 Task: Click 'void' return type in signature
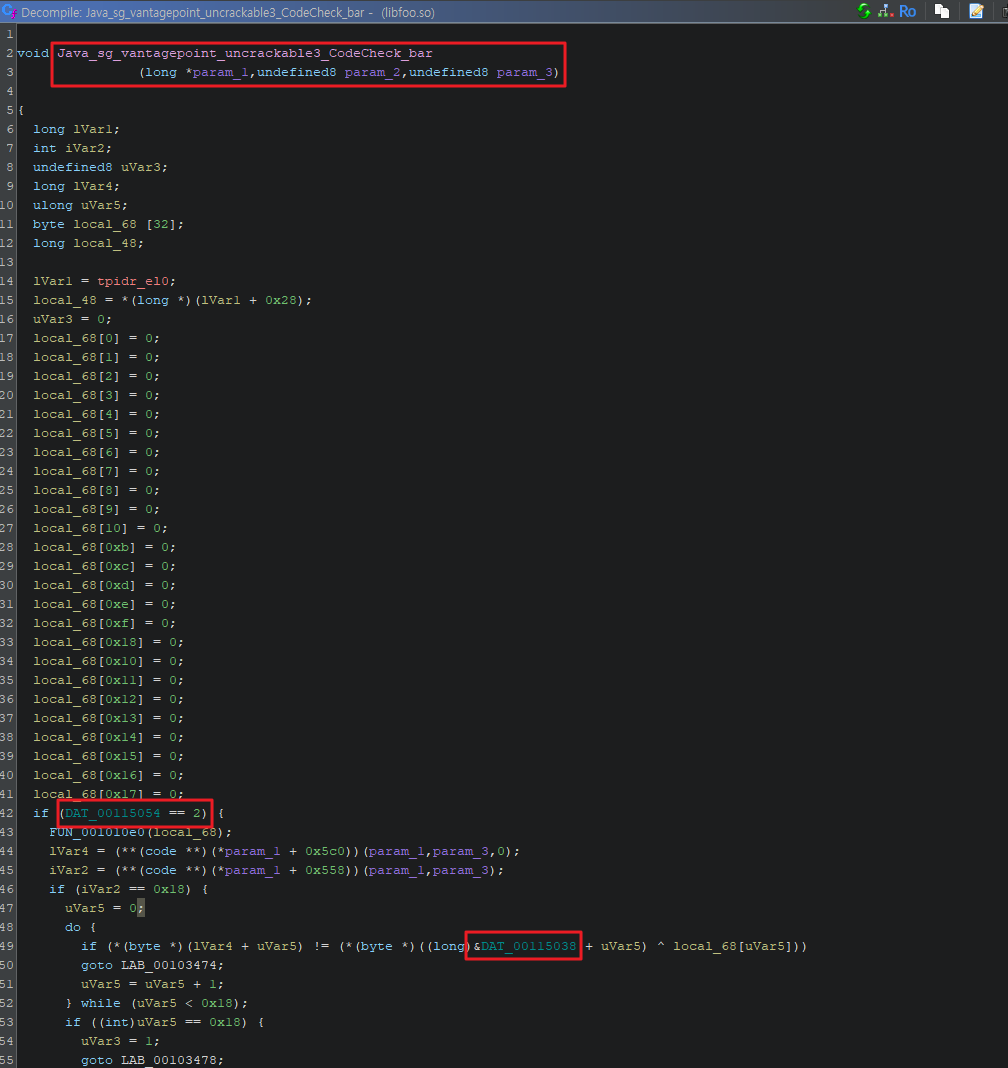coord(33,53)
